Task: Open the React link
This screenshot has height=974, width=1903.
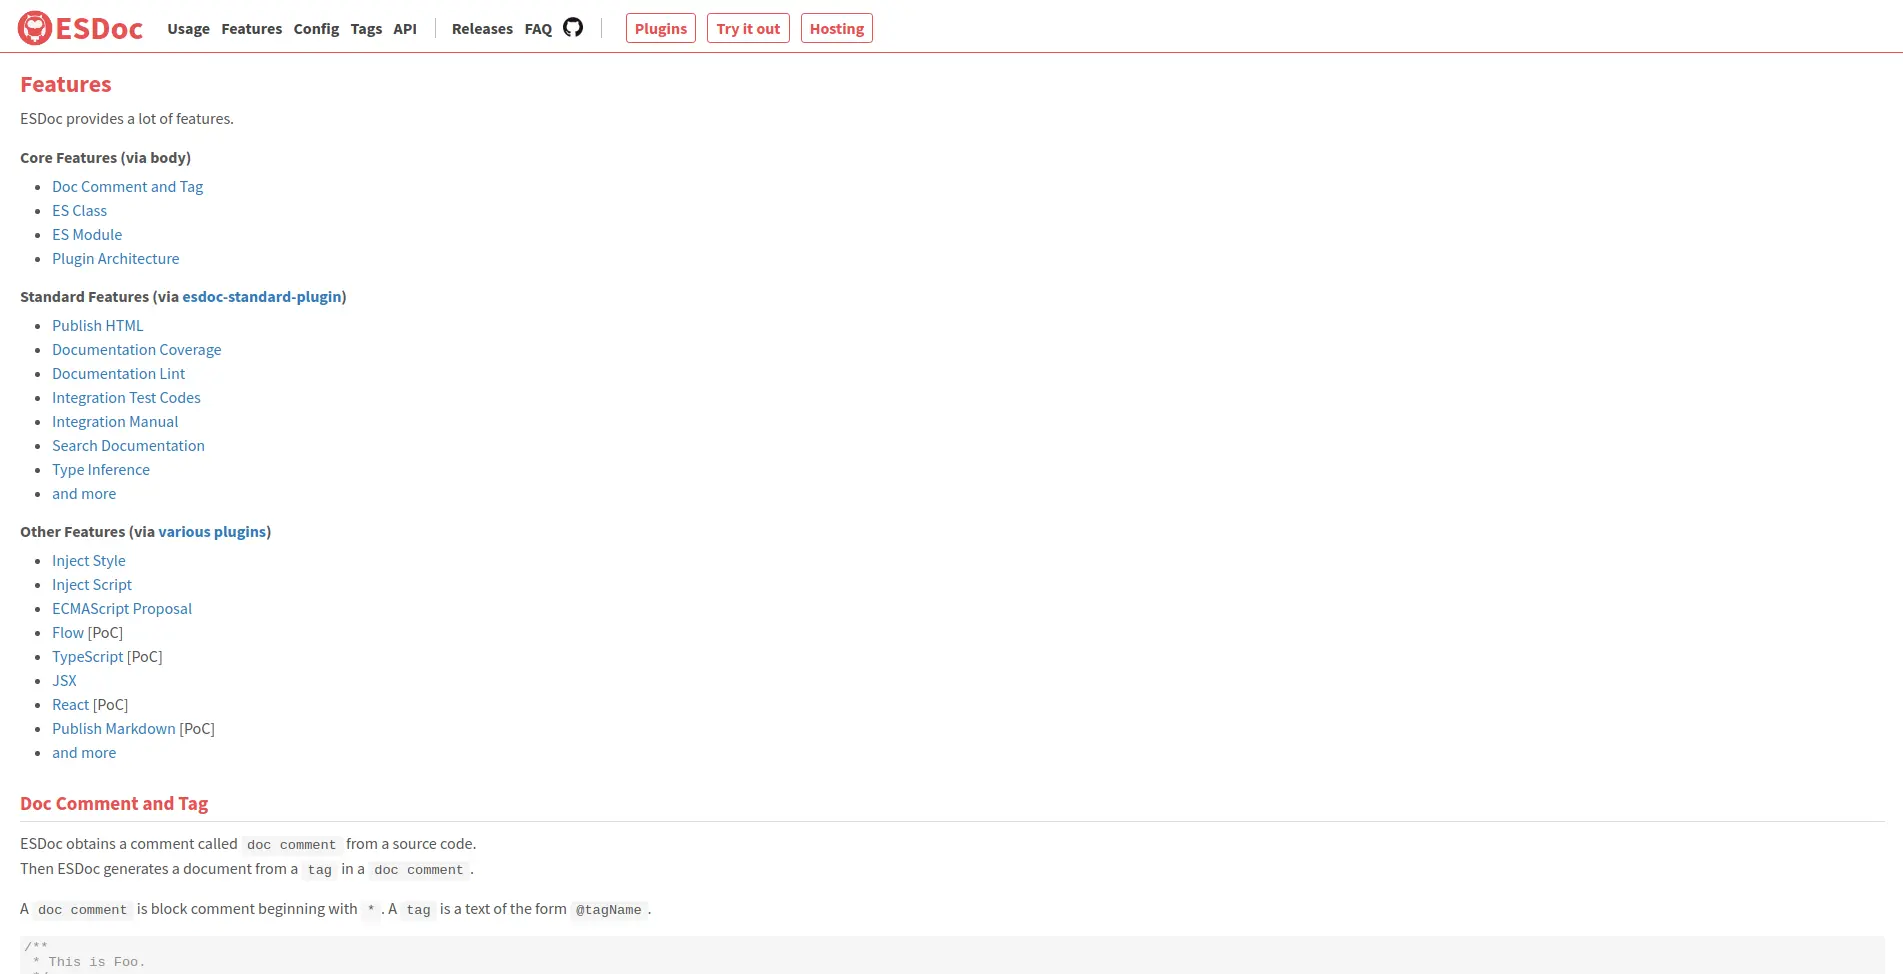Action: click(x=71, y=705)
